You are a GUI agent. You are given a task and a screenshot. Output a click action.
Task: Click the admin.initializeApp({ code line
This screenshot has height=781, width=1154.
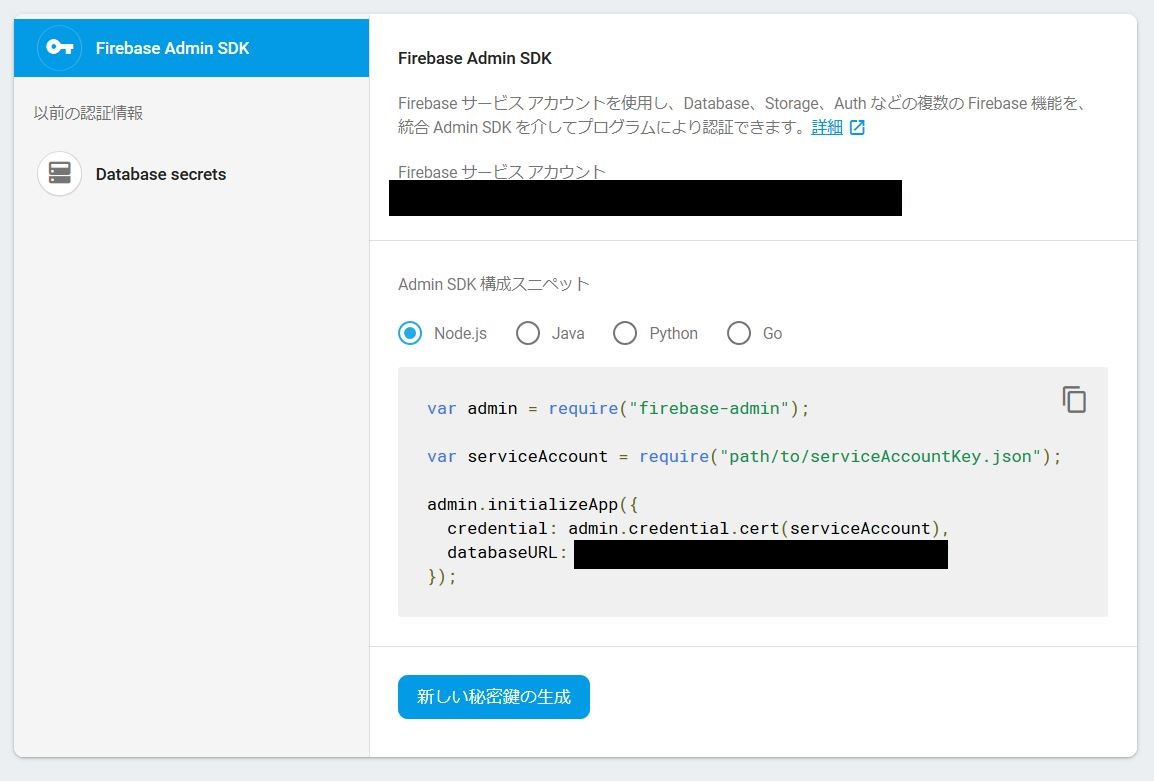[x=532, y=504]
